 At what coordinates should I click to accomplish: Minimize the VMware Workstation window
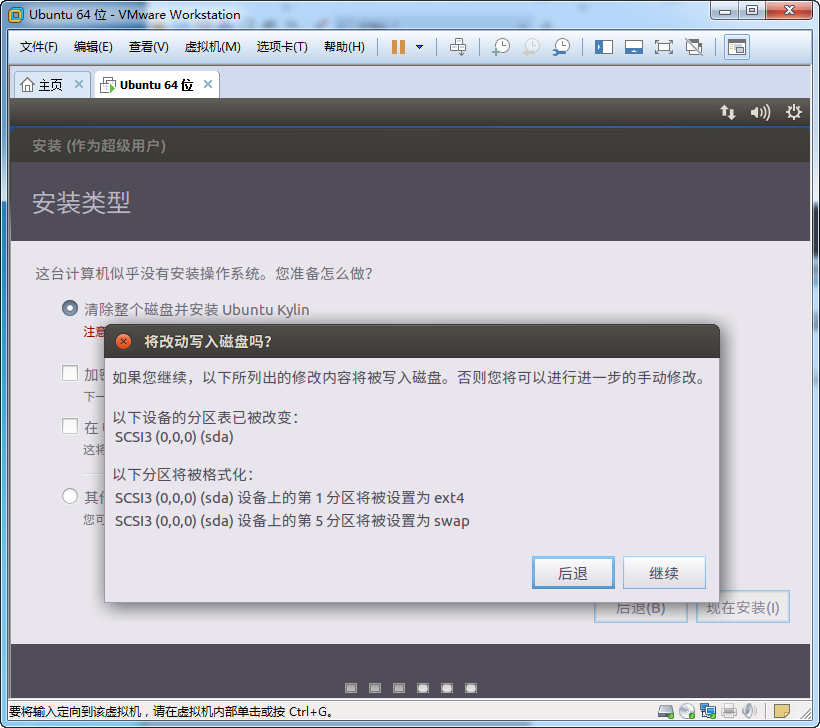coord(725,11)
